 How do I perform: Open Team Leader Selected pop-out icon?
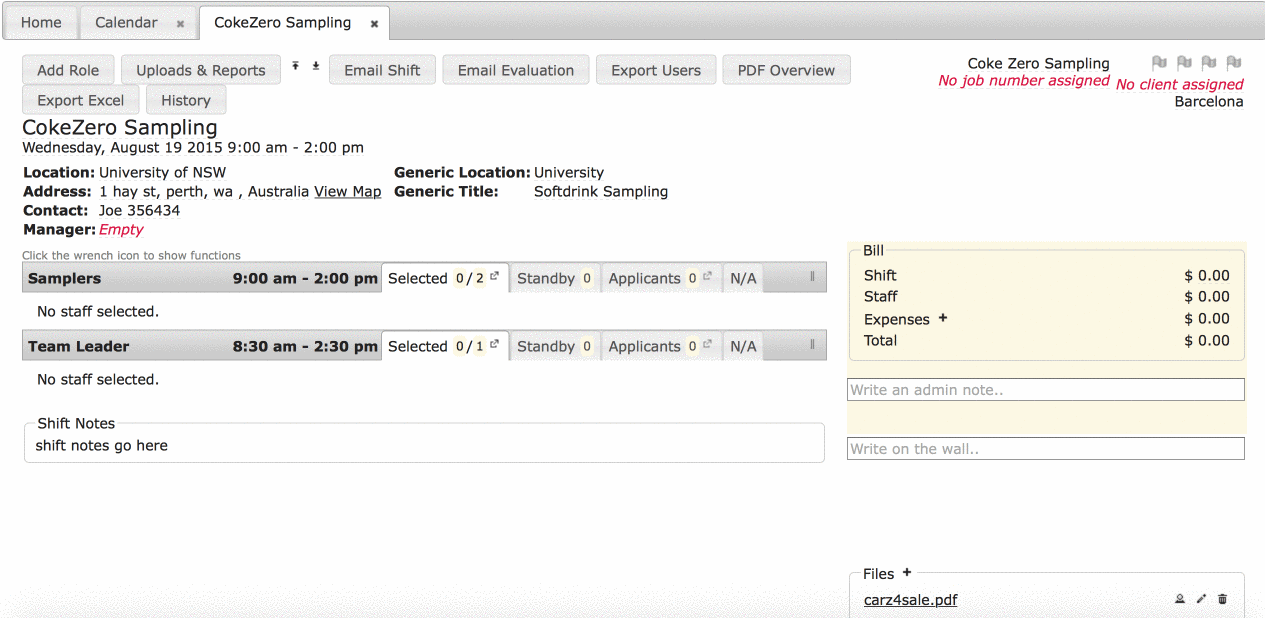(x=494, y=344)
